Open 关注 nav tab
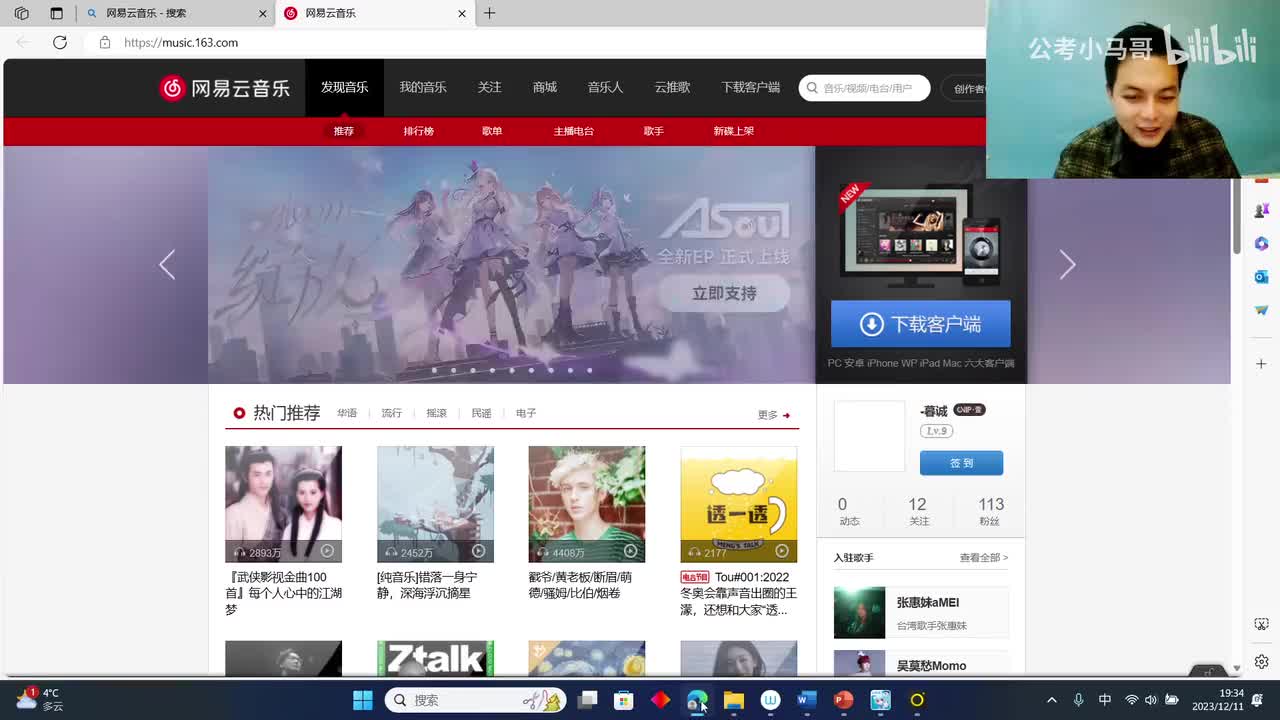Viewport: 1280px width, 720px height. tap(489, 87)
